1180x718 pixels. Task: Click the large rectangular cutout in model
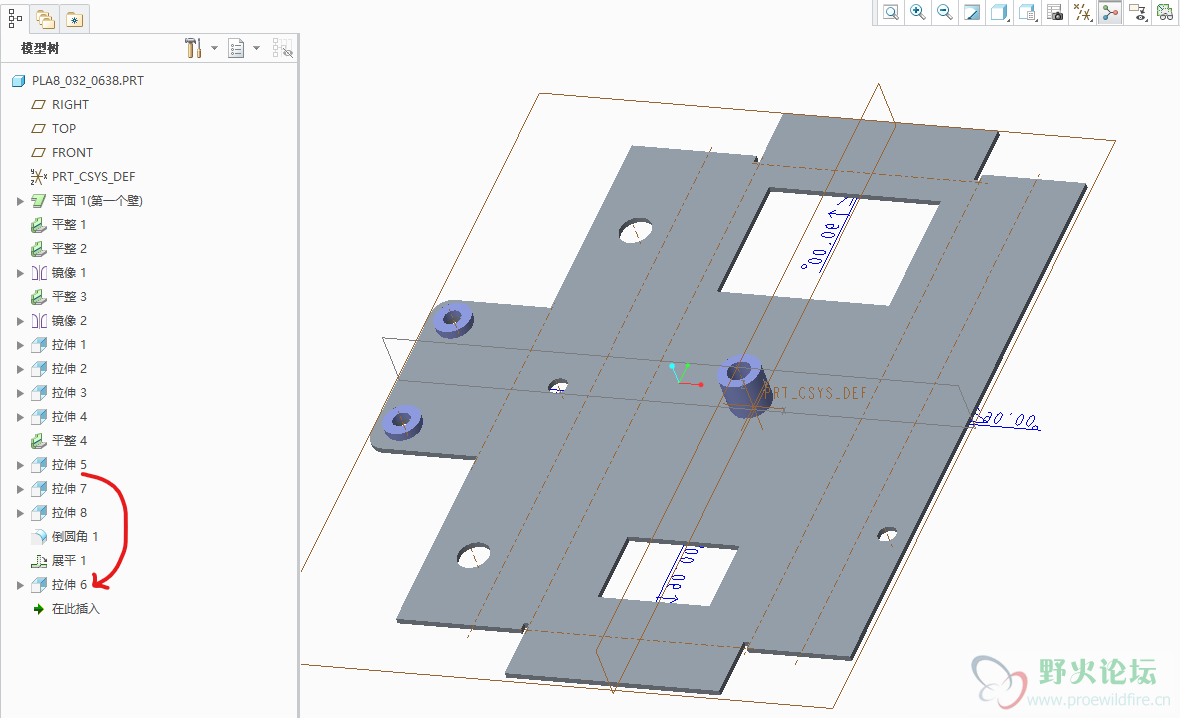(x=829, y=248)
